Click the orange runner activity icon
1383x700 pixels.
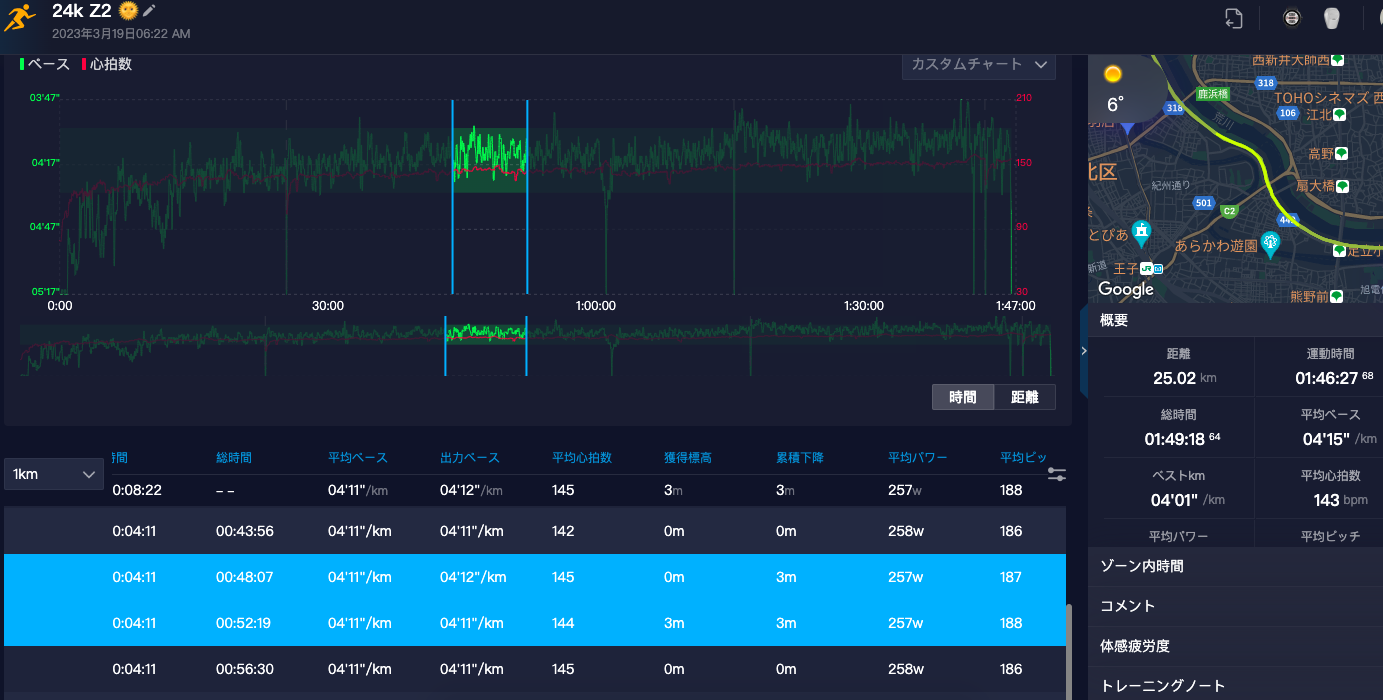tap(19, 17)
